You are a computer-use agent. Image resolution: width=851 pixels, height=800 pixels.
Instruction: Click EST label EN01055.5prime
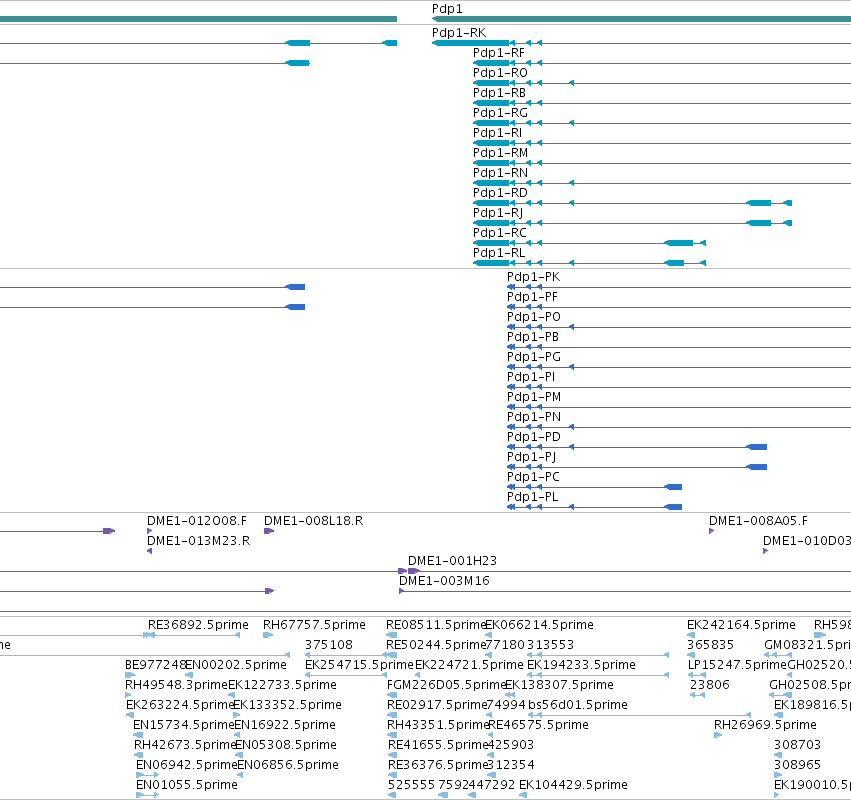tap(187, 785)
